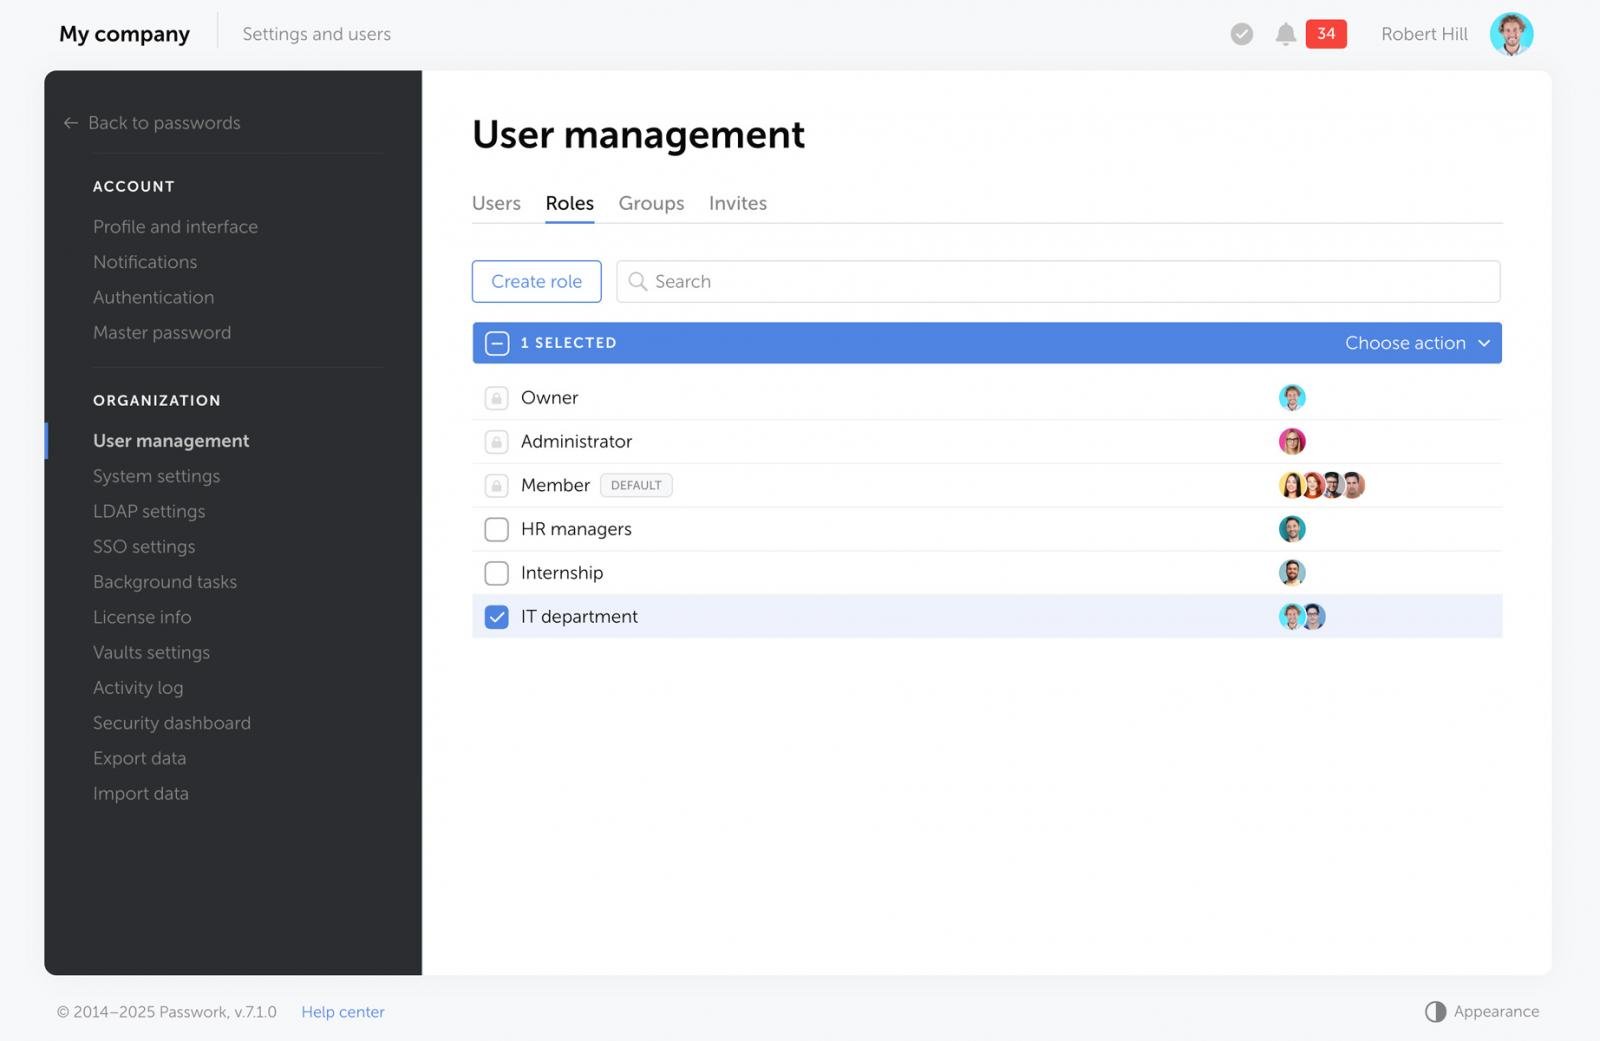Toggle dark mode with the Appearance icon

[1436, 1011]
